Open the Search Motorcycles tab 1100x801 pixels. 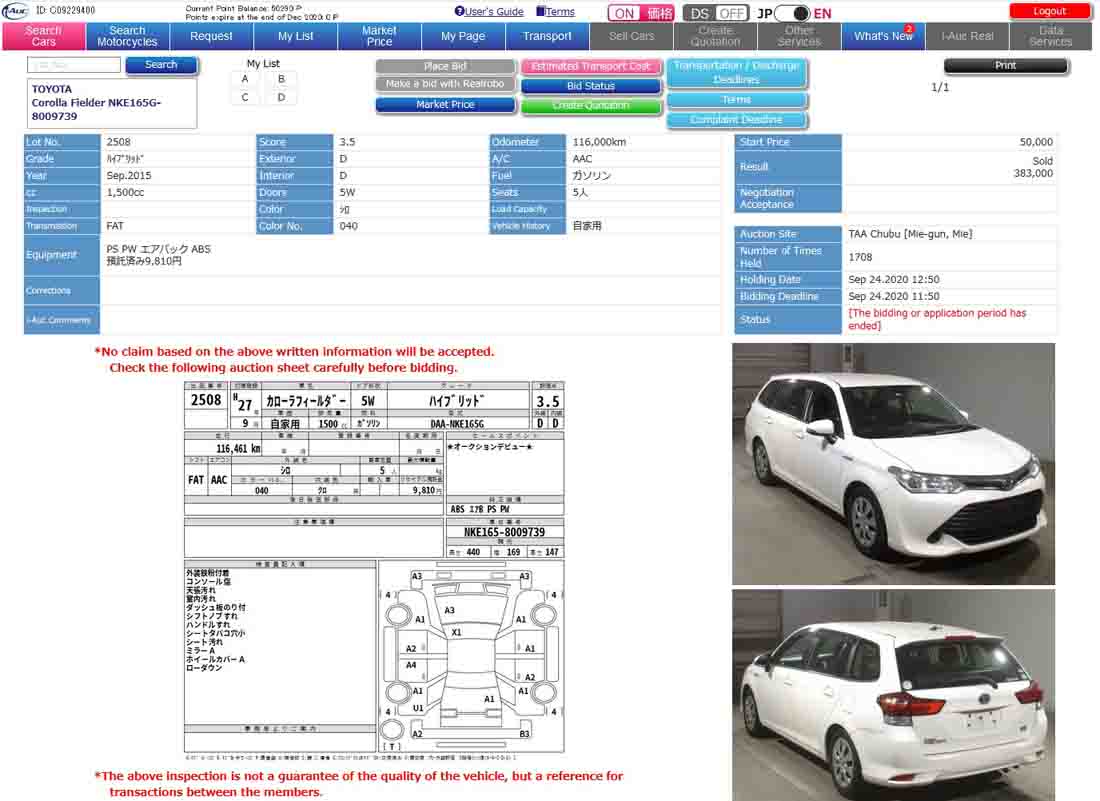[128, 36]
